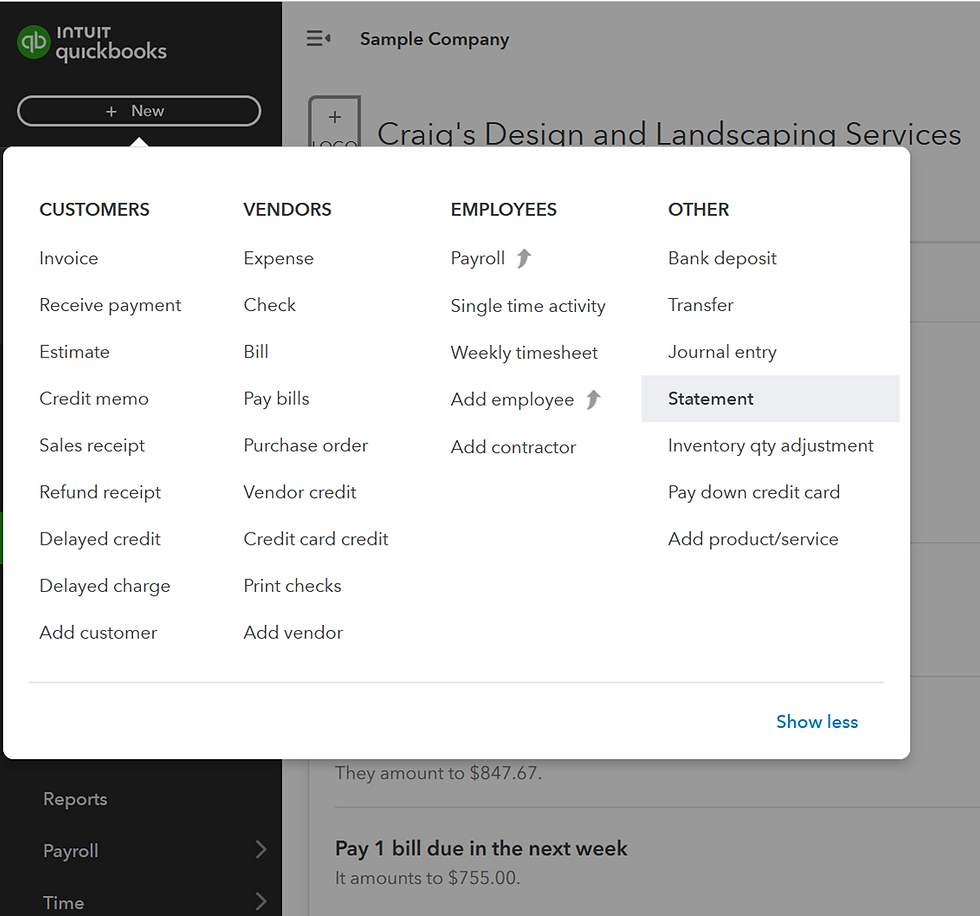Open Weekly timesheet entry
The image size is (980, 916).
tap(524, 353)
